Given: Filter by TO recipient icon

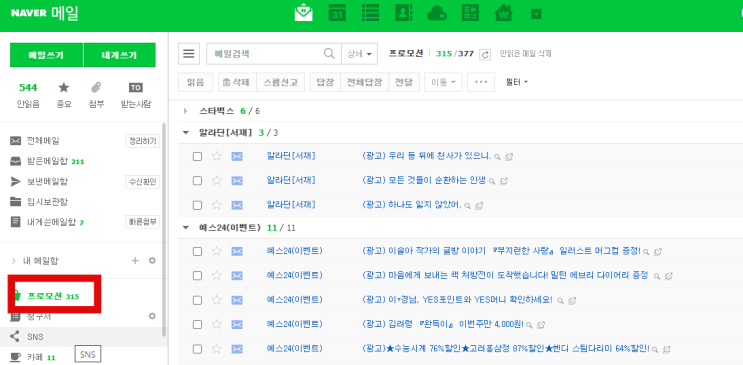Looking at the screenshot, I should pyautogui.click(x=136, y=88).
